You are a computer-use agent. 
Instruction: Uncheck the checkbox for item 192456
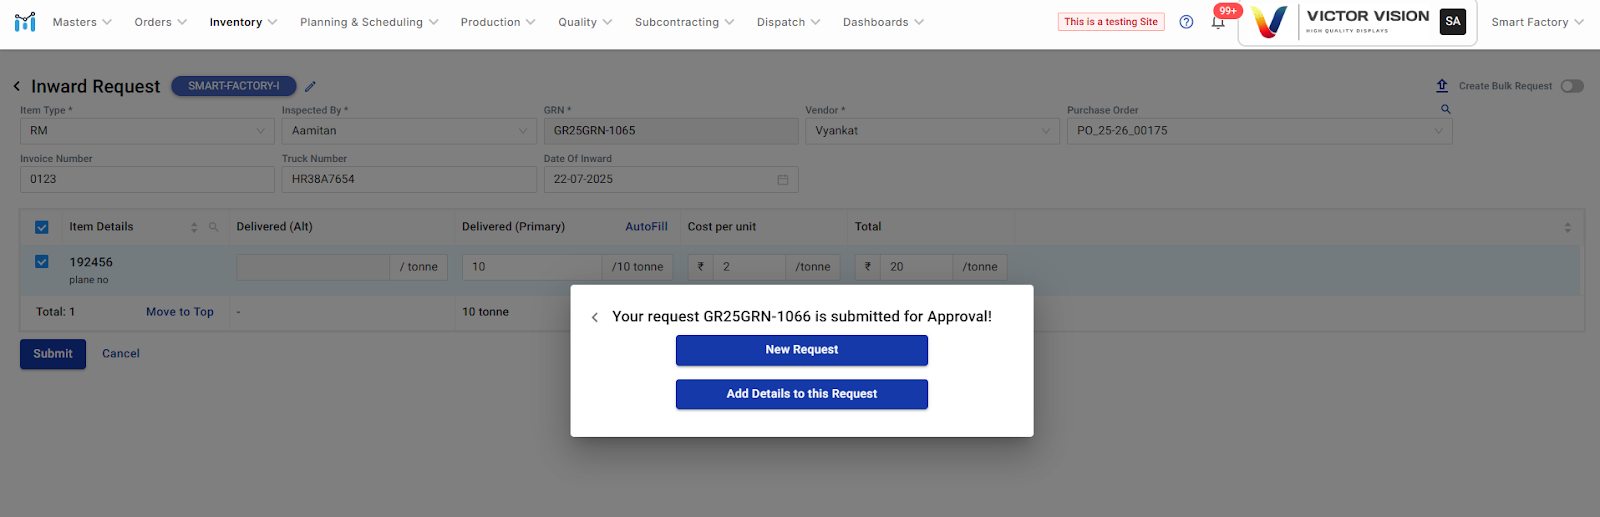pyautogui.click(x=42, y=262)
